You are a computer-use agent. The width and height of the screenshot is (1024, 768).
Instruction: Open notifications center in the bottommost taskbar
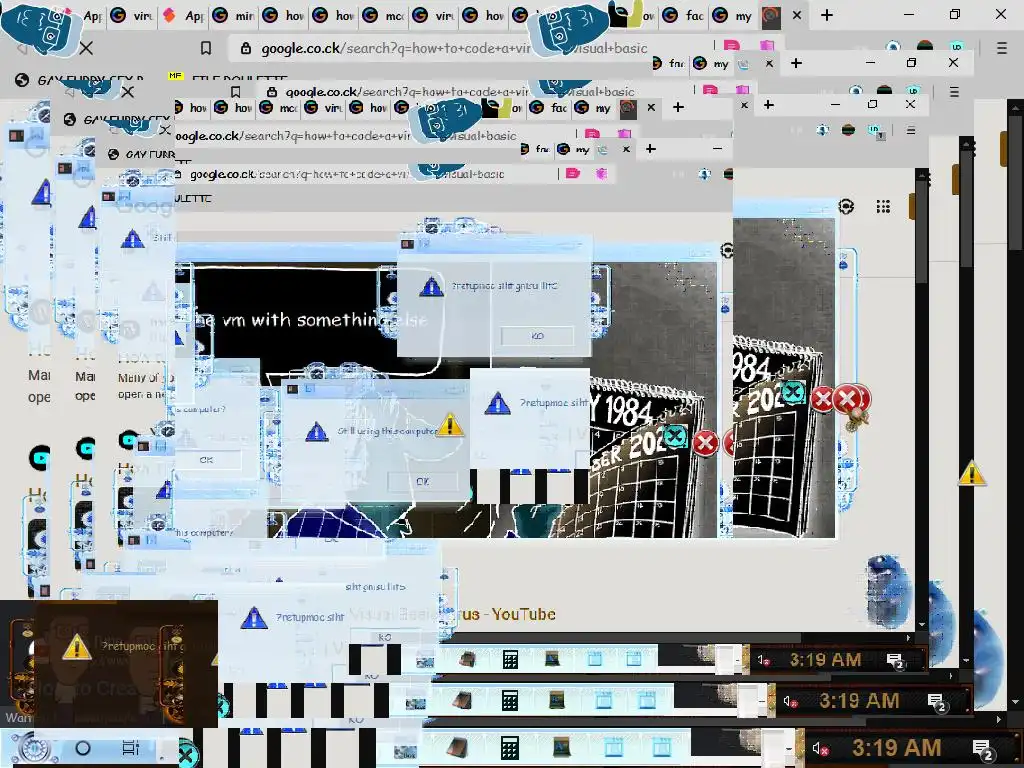tap(982, 749)
